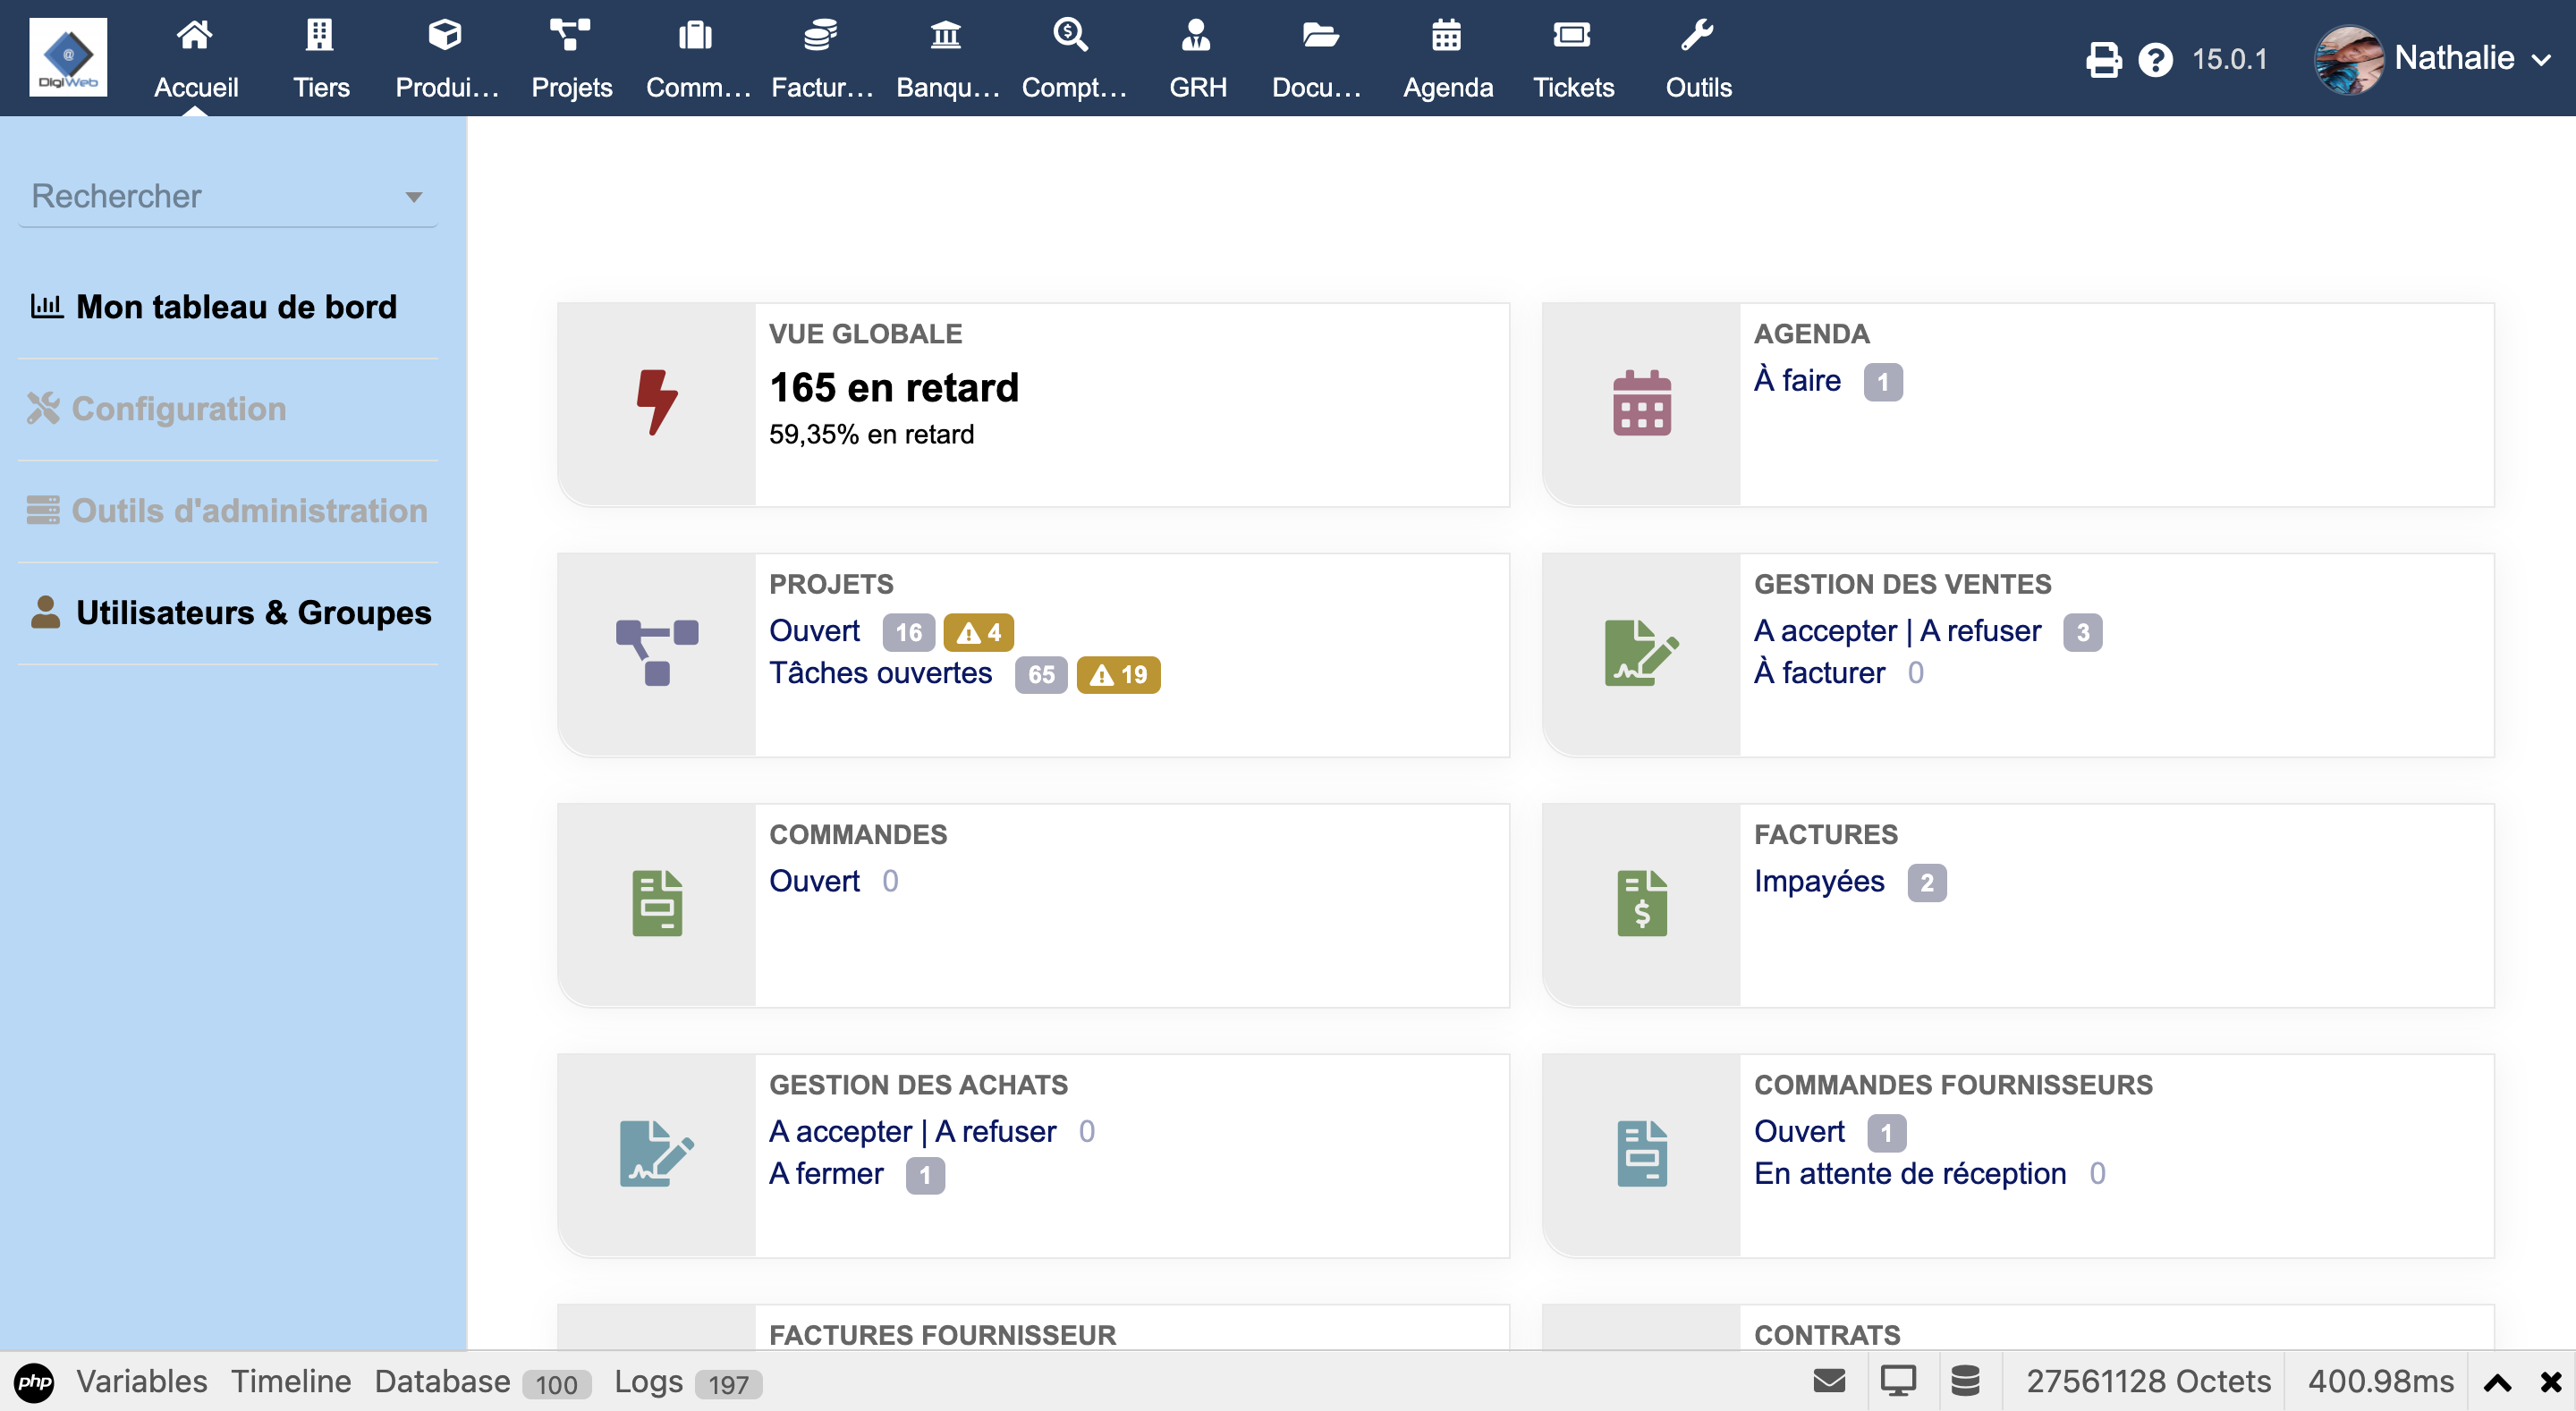Click the GRH user icon
Viewport: 2576px width, 1411px height.
[x=1196, y=37]
